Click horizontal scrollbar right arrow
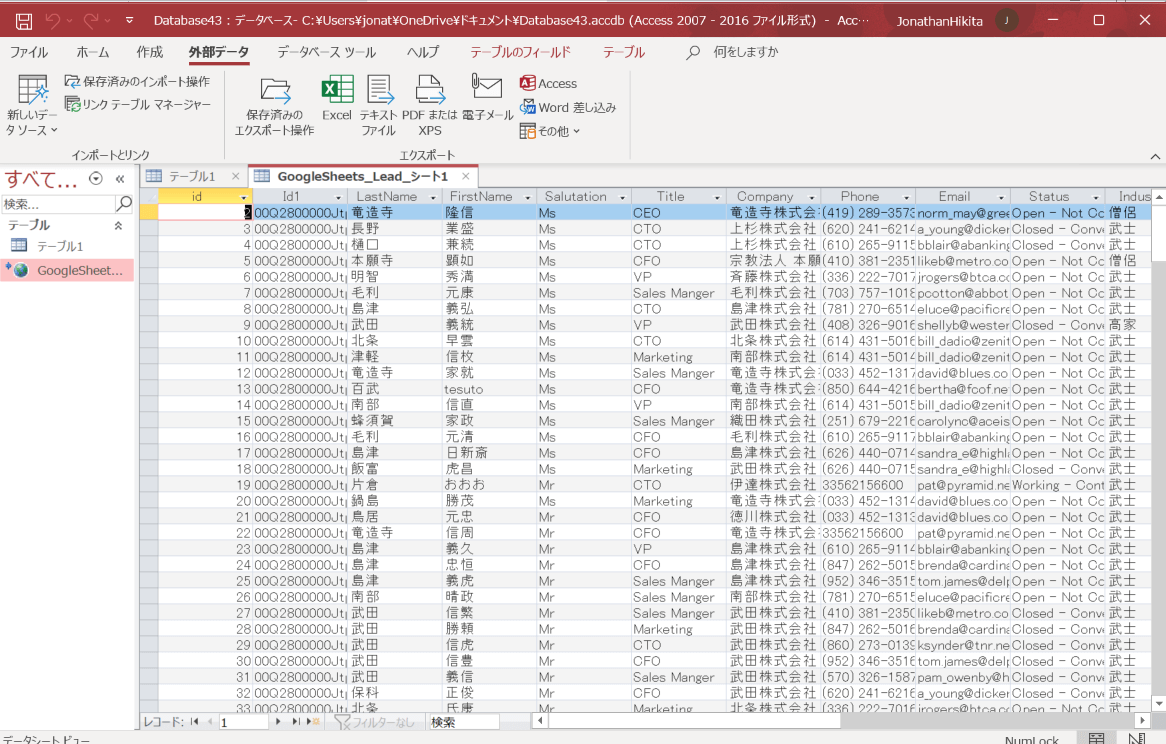 point(1143,720)
